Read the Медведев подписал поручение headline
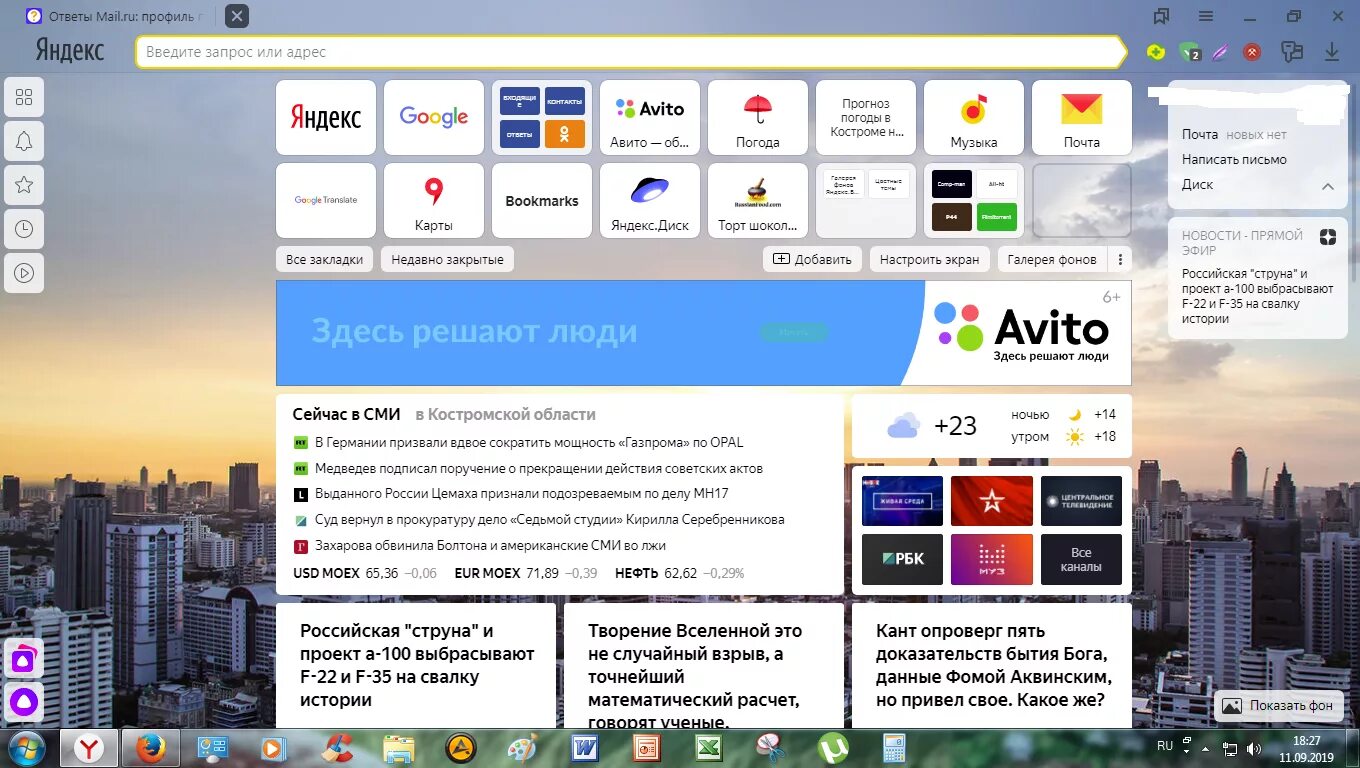Image resolution: width=1360 pixels, height=768 pixels. coord(538,468)
